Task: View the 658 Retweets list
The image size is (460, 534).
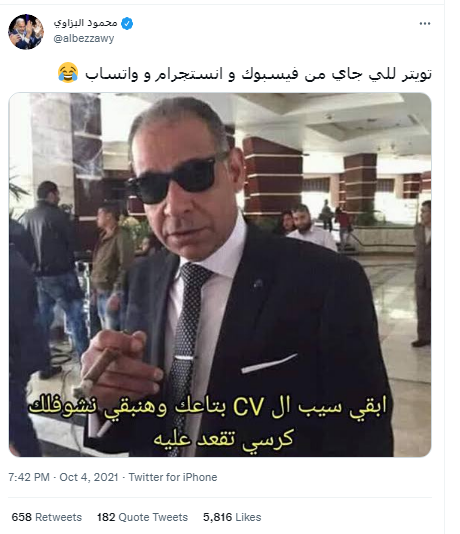Action: 47,517
